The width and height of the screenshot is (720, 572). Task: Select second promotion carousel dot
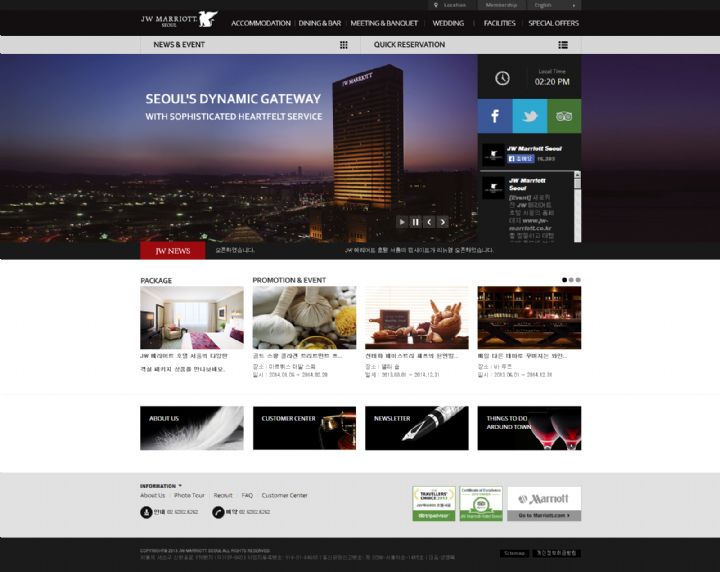(571, 280)
